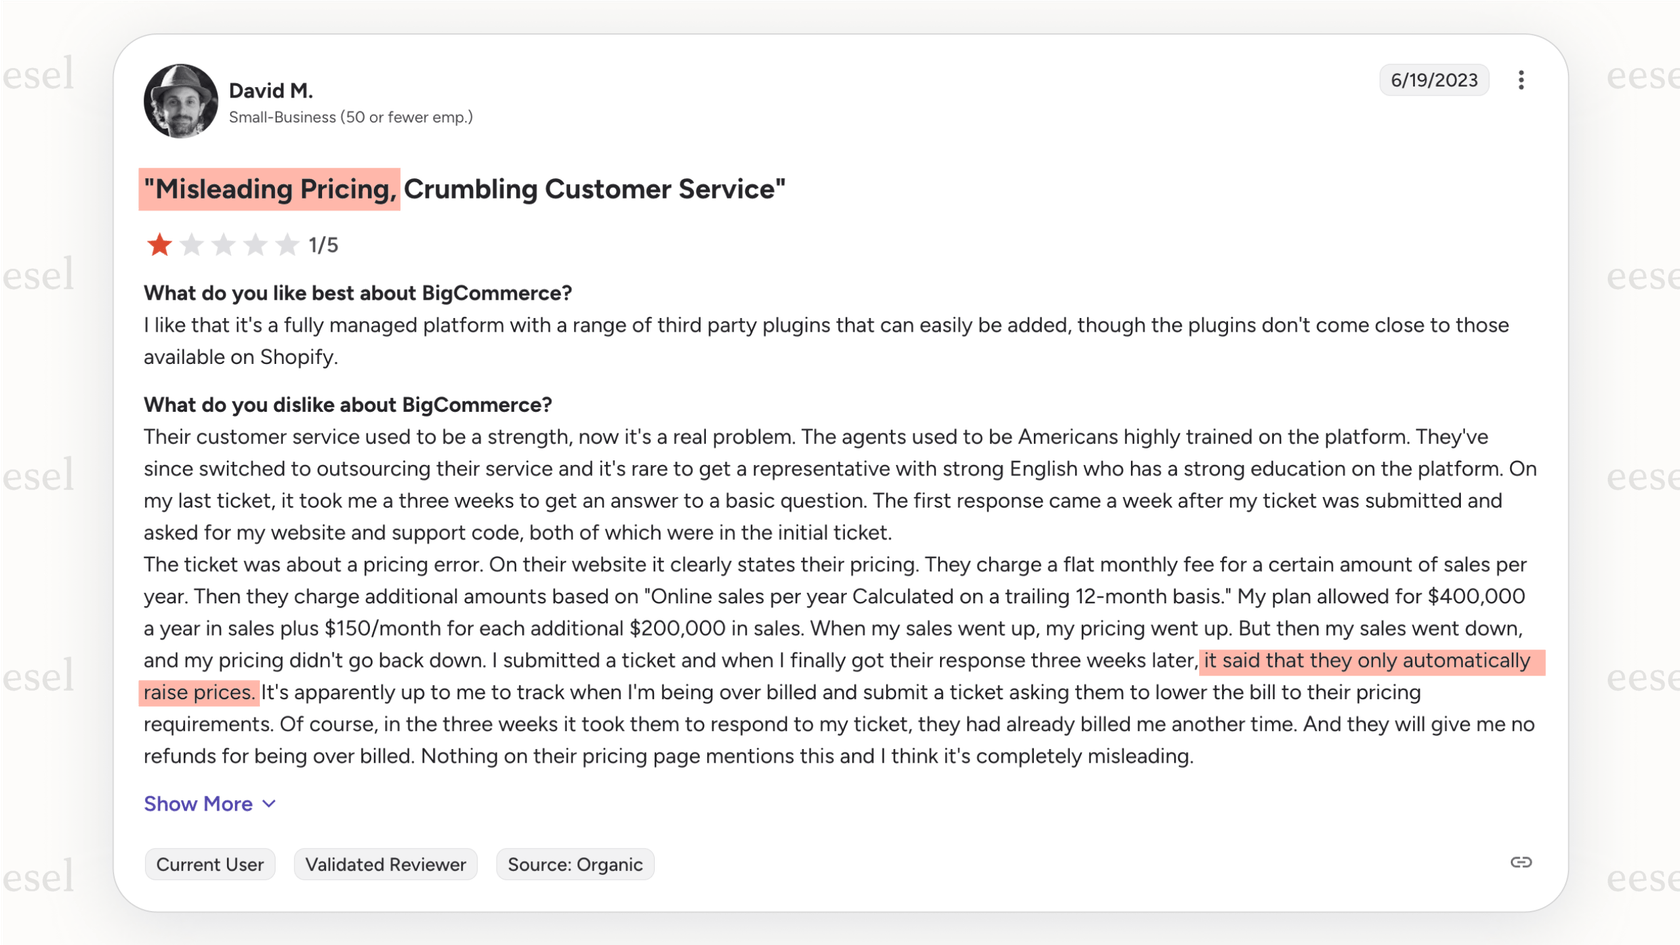The image size is (1680, 945).
Task: Select the first filled red star
Action: click(x=158, y=244)
